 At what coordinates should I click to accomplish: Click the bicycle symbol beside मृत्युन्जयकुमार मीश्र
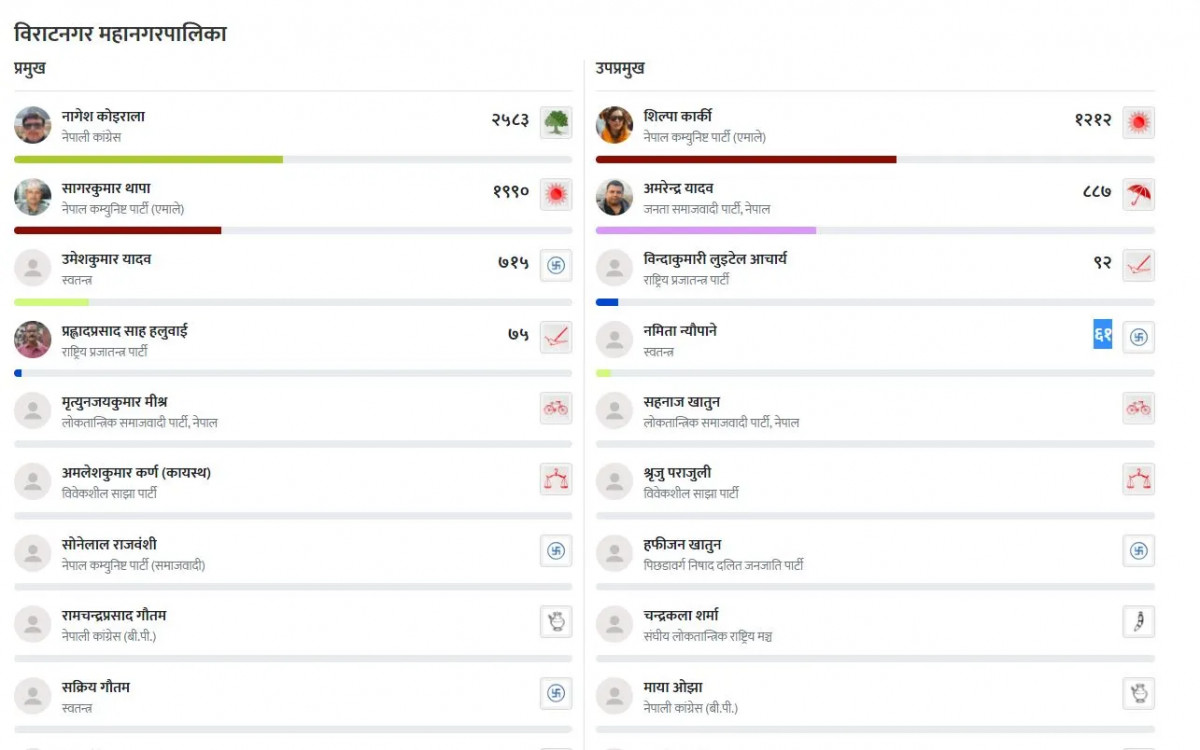pyautogui.click(x=556, y=408)
